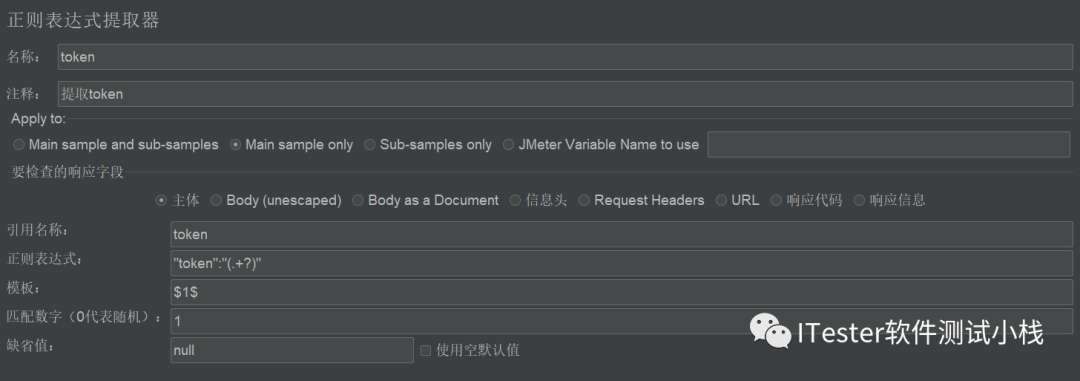Select Sub-samples only radio button
This screenshot has width=1080, height=381.
(x=370, y=145)
